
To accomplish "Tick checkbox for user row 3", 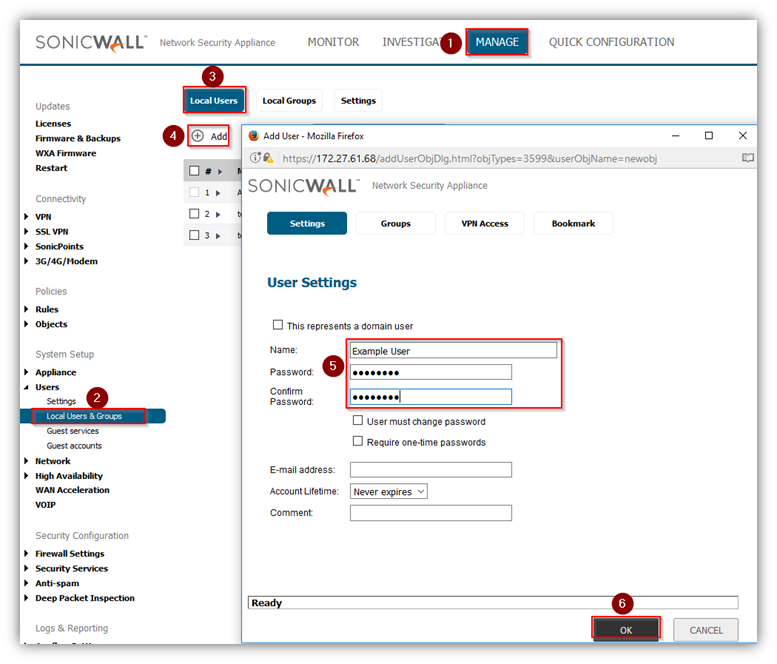I will point(194,235).
